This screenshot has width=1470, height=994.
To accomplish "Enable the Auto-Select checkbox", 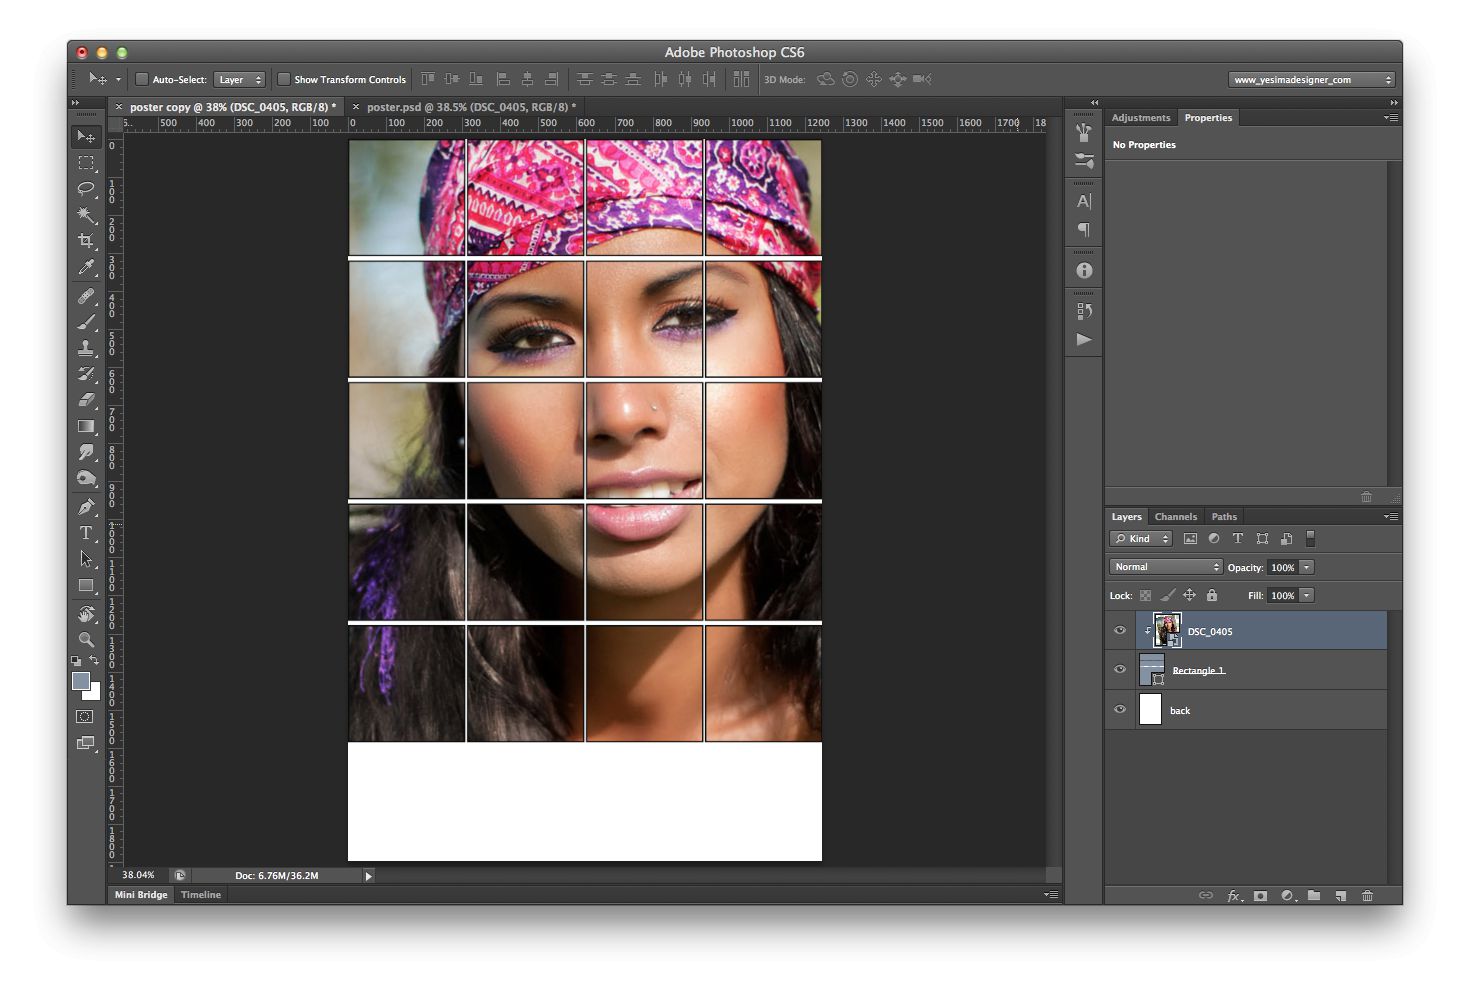I will coord(142,79).
